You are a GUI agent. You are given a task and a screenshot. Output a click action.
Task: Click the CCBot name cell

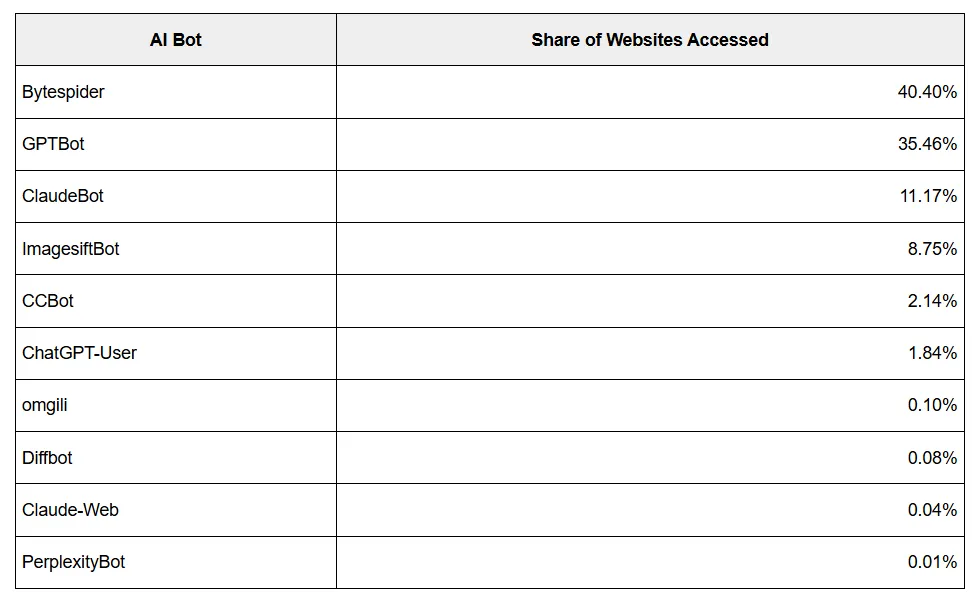pyautogui.click(x=48, y=301)
